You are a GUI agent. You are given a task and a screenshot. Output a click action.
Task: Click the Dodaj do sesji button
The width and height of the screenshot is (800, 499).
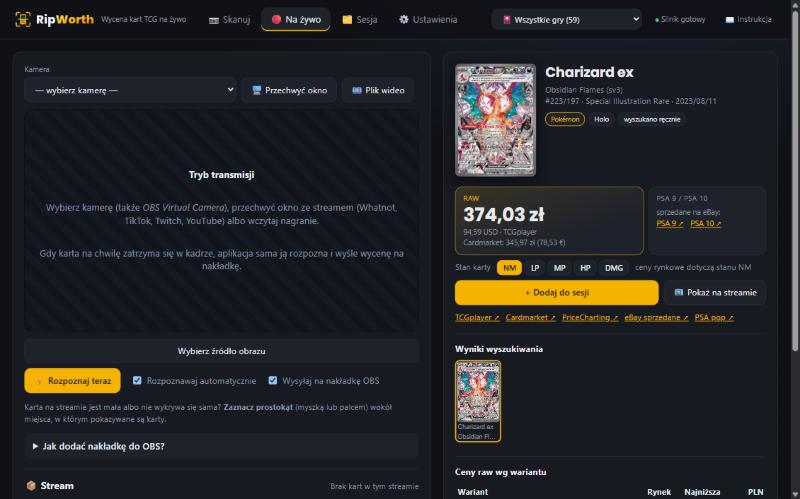(x=557, y=292)
